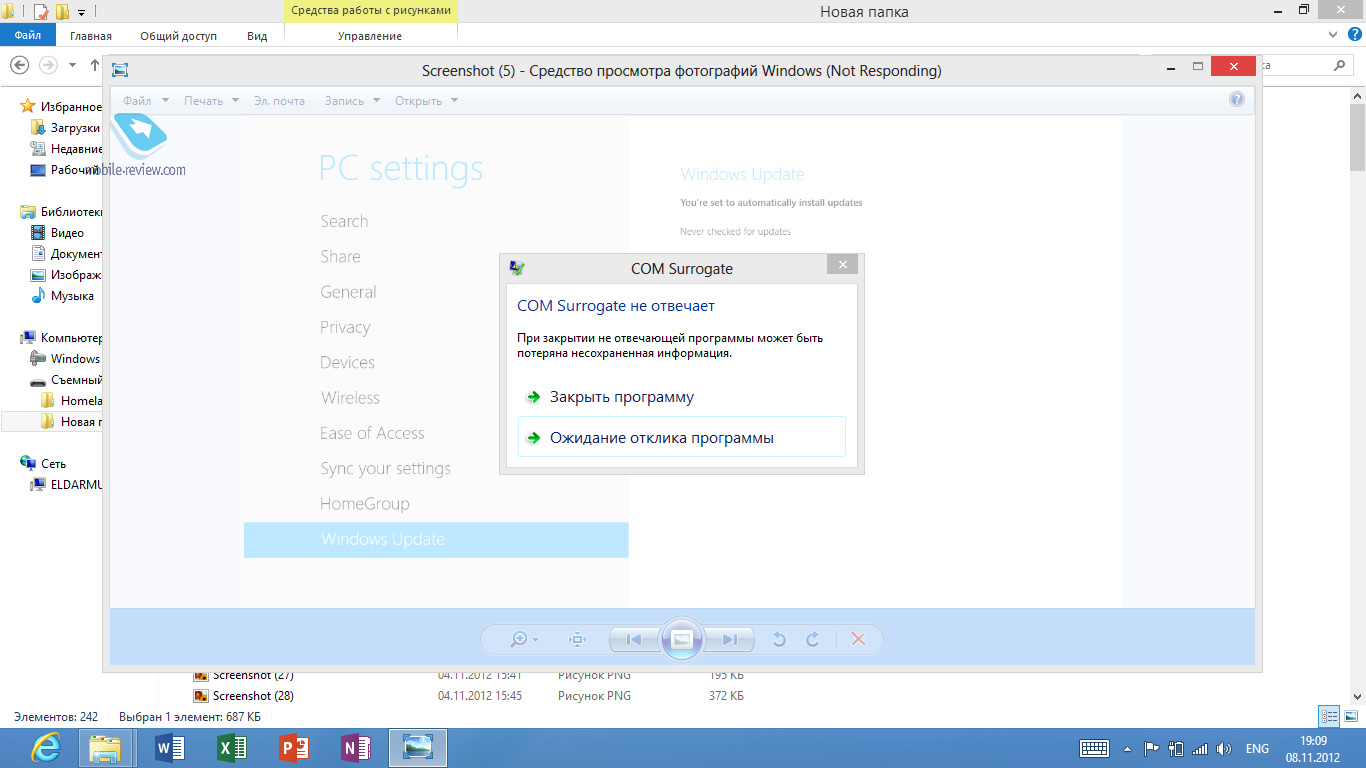Screen dimensions: 1366x768
Task: Close the COM Surrogate dialog
Action: [843, 264]
